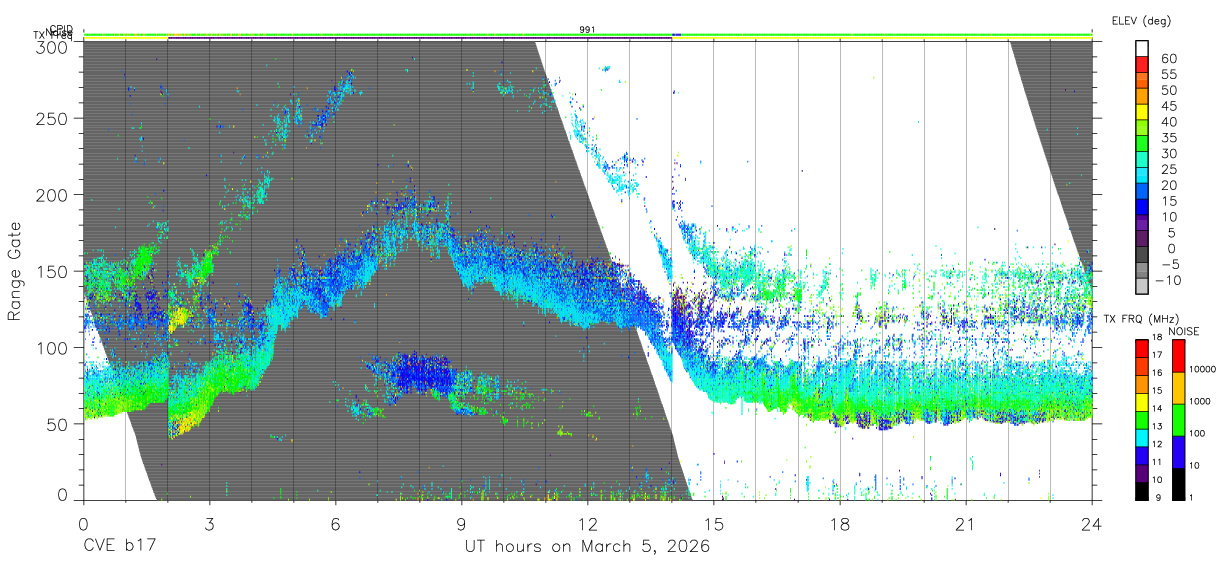Click the '18' tick on UT hours axis
This screenshot has height=567, width=1228.
(x=839, y=523)
